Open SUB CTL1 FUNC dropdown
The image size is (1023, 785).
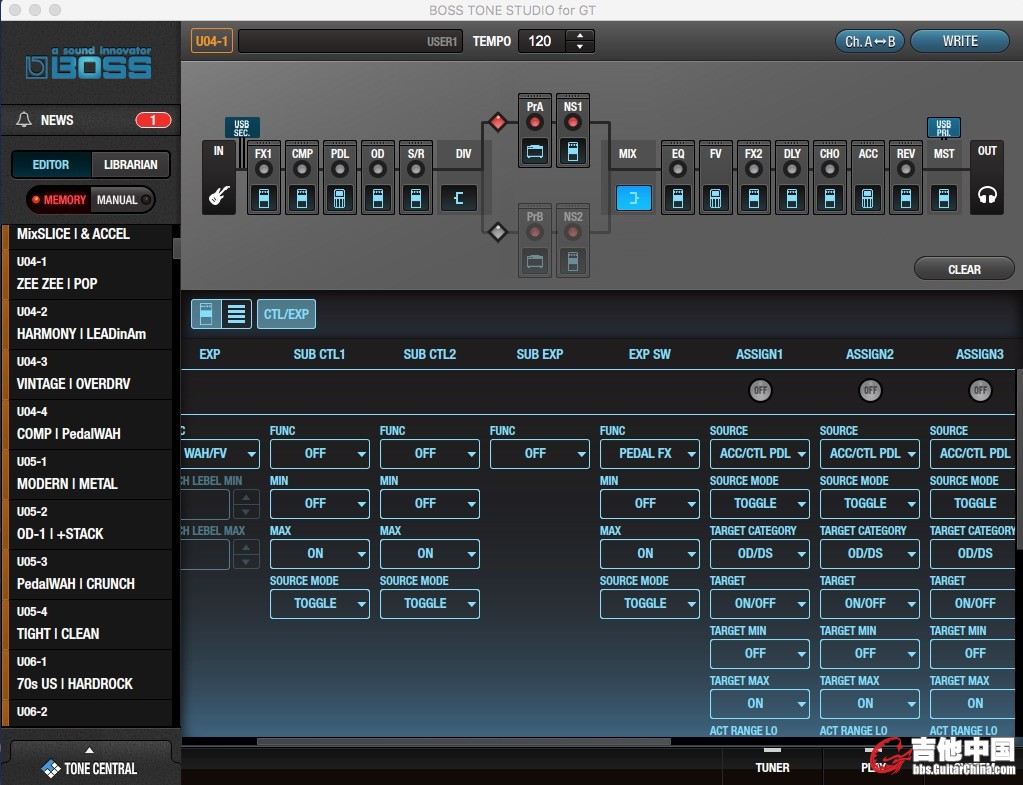click(x=320, y=454)
